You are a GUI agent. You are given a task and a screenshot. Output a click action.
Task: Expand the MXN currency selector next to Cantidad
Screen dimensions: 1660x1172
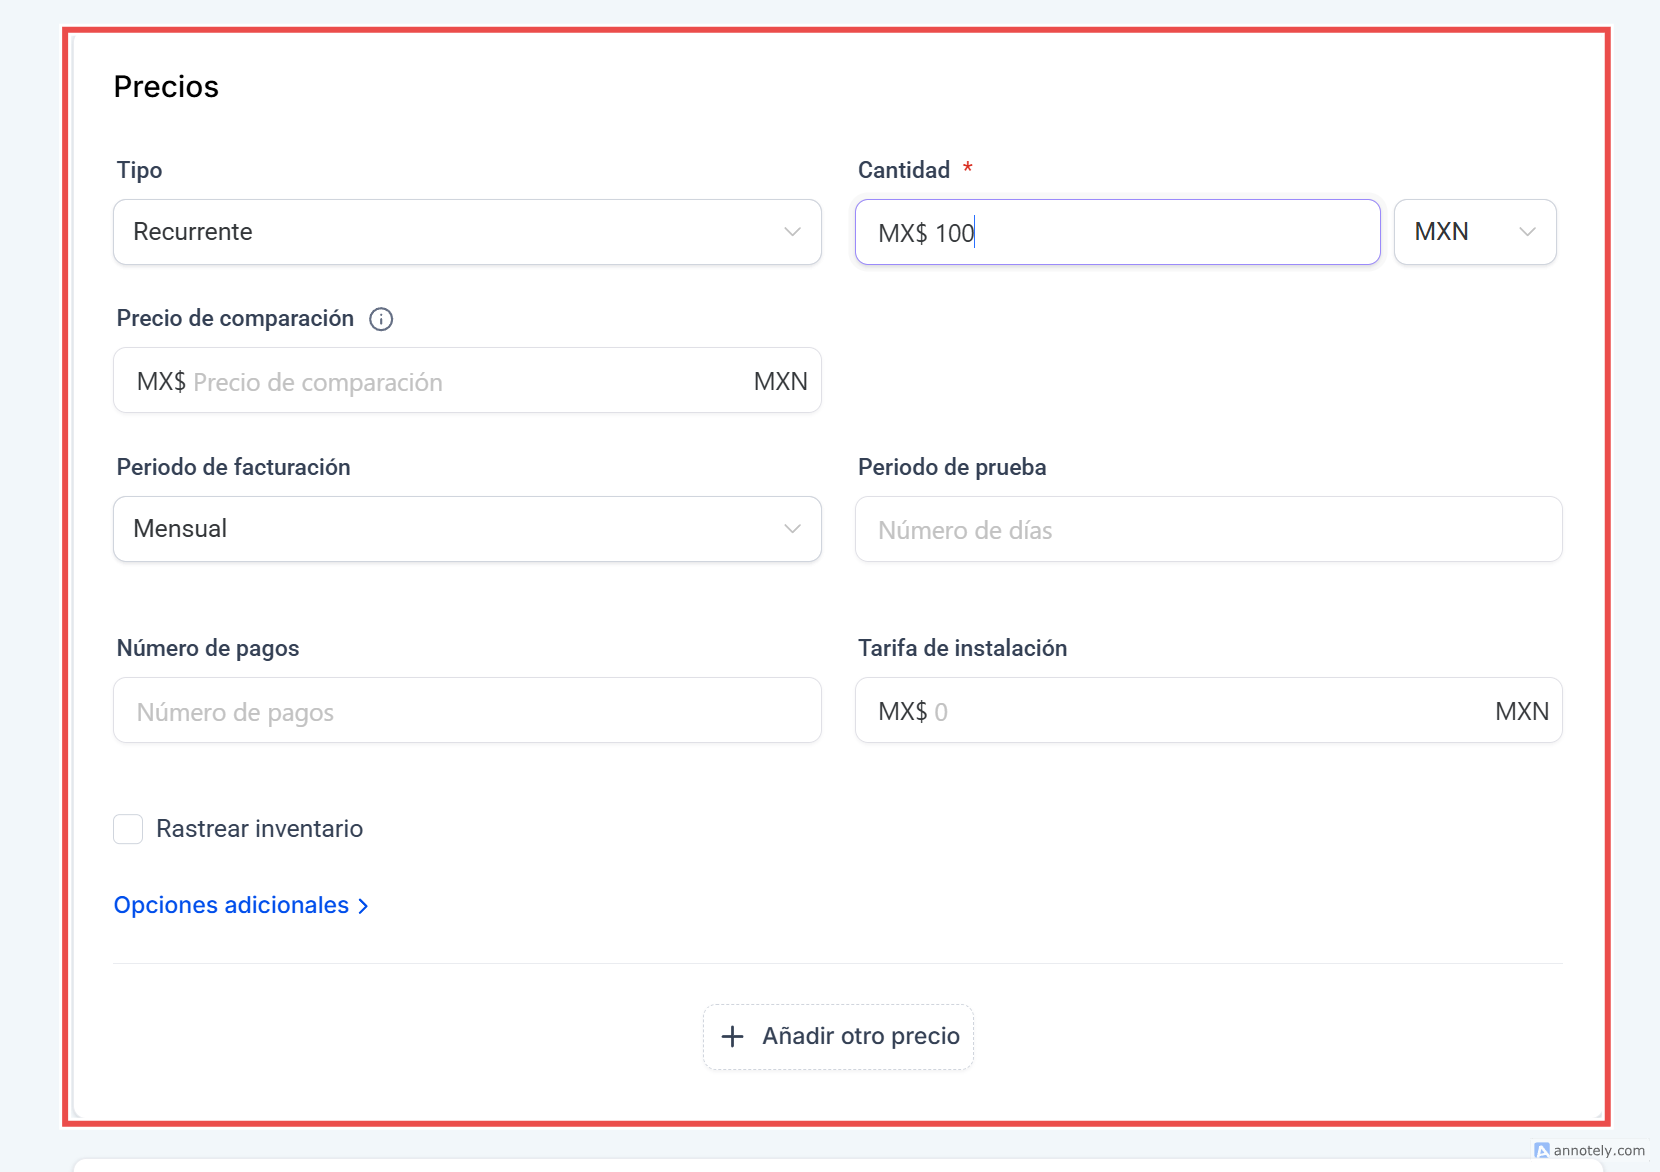coord(1474,232)
